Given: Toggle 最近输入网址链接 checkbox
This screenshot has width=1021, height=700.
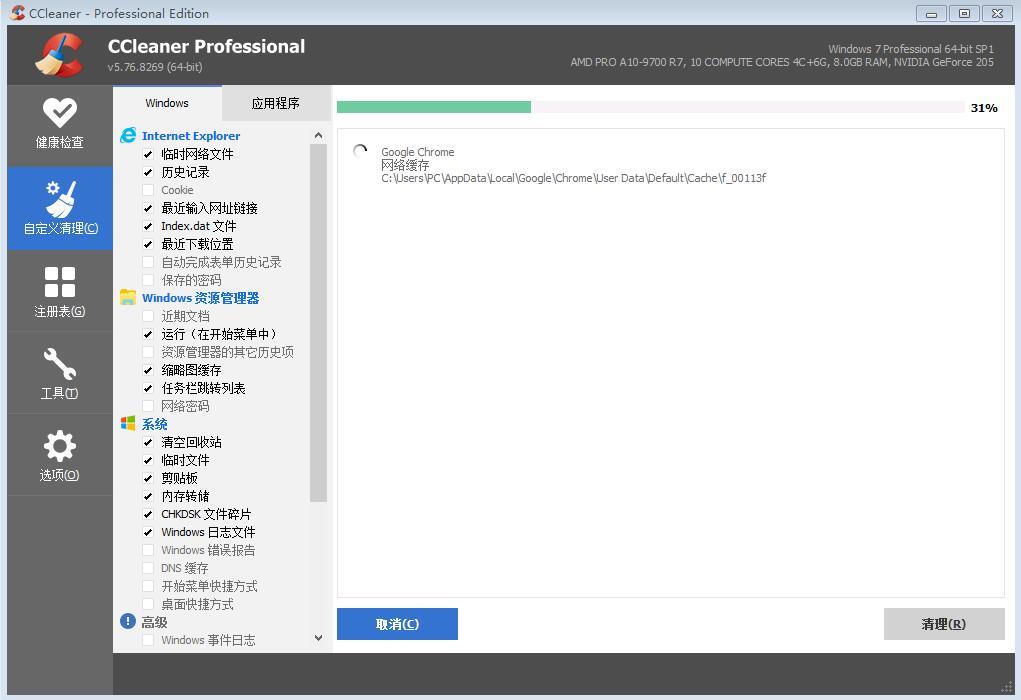Looking at the screenshot, I should (148, 208).
